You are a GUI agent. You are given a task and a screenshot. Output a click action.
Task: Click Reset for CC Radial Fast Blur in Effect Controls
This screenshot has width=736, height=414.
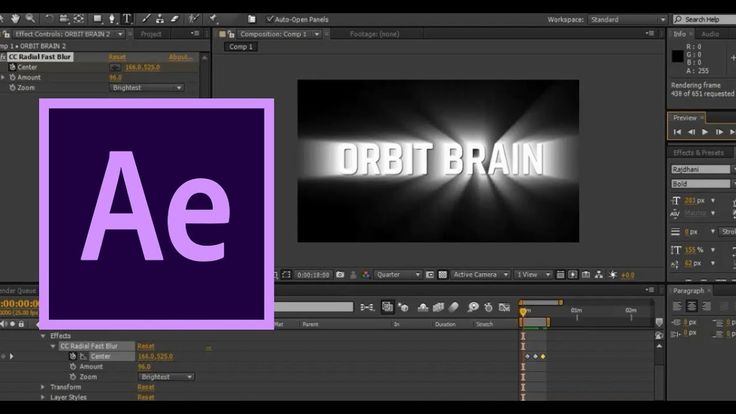[117, 57]
